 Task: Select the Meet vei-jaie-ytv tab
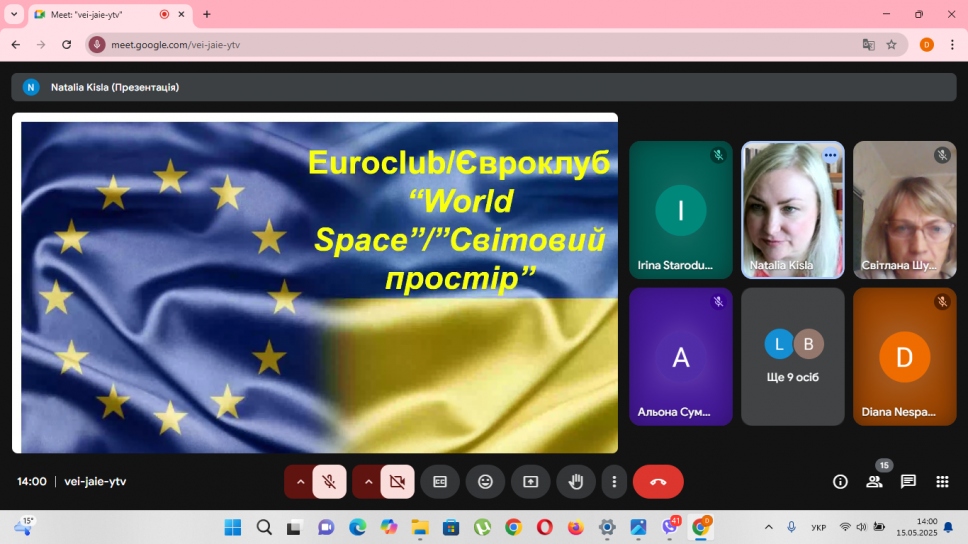(x=109, y=14)
